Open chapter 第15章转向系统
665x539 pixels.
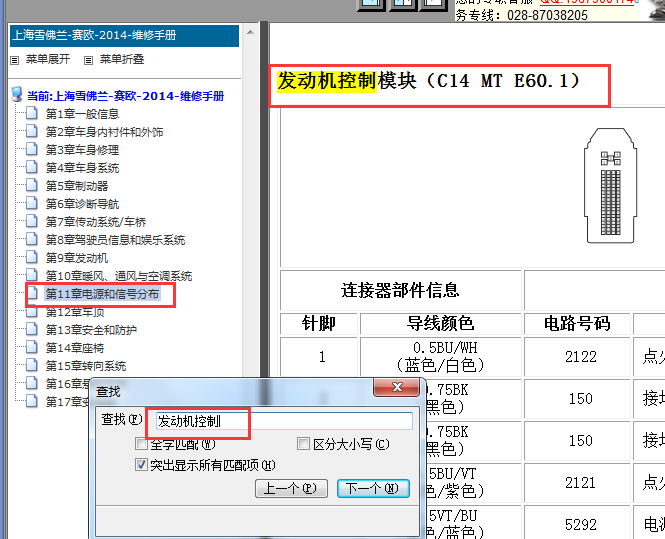tap(86, 366)
